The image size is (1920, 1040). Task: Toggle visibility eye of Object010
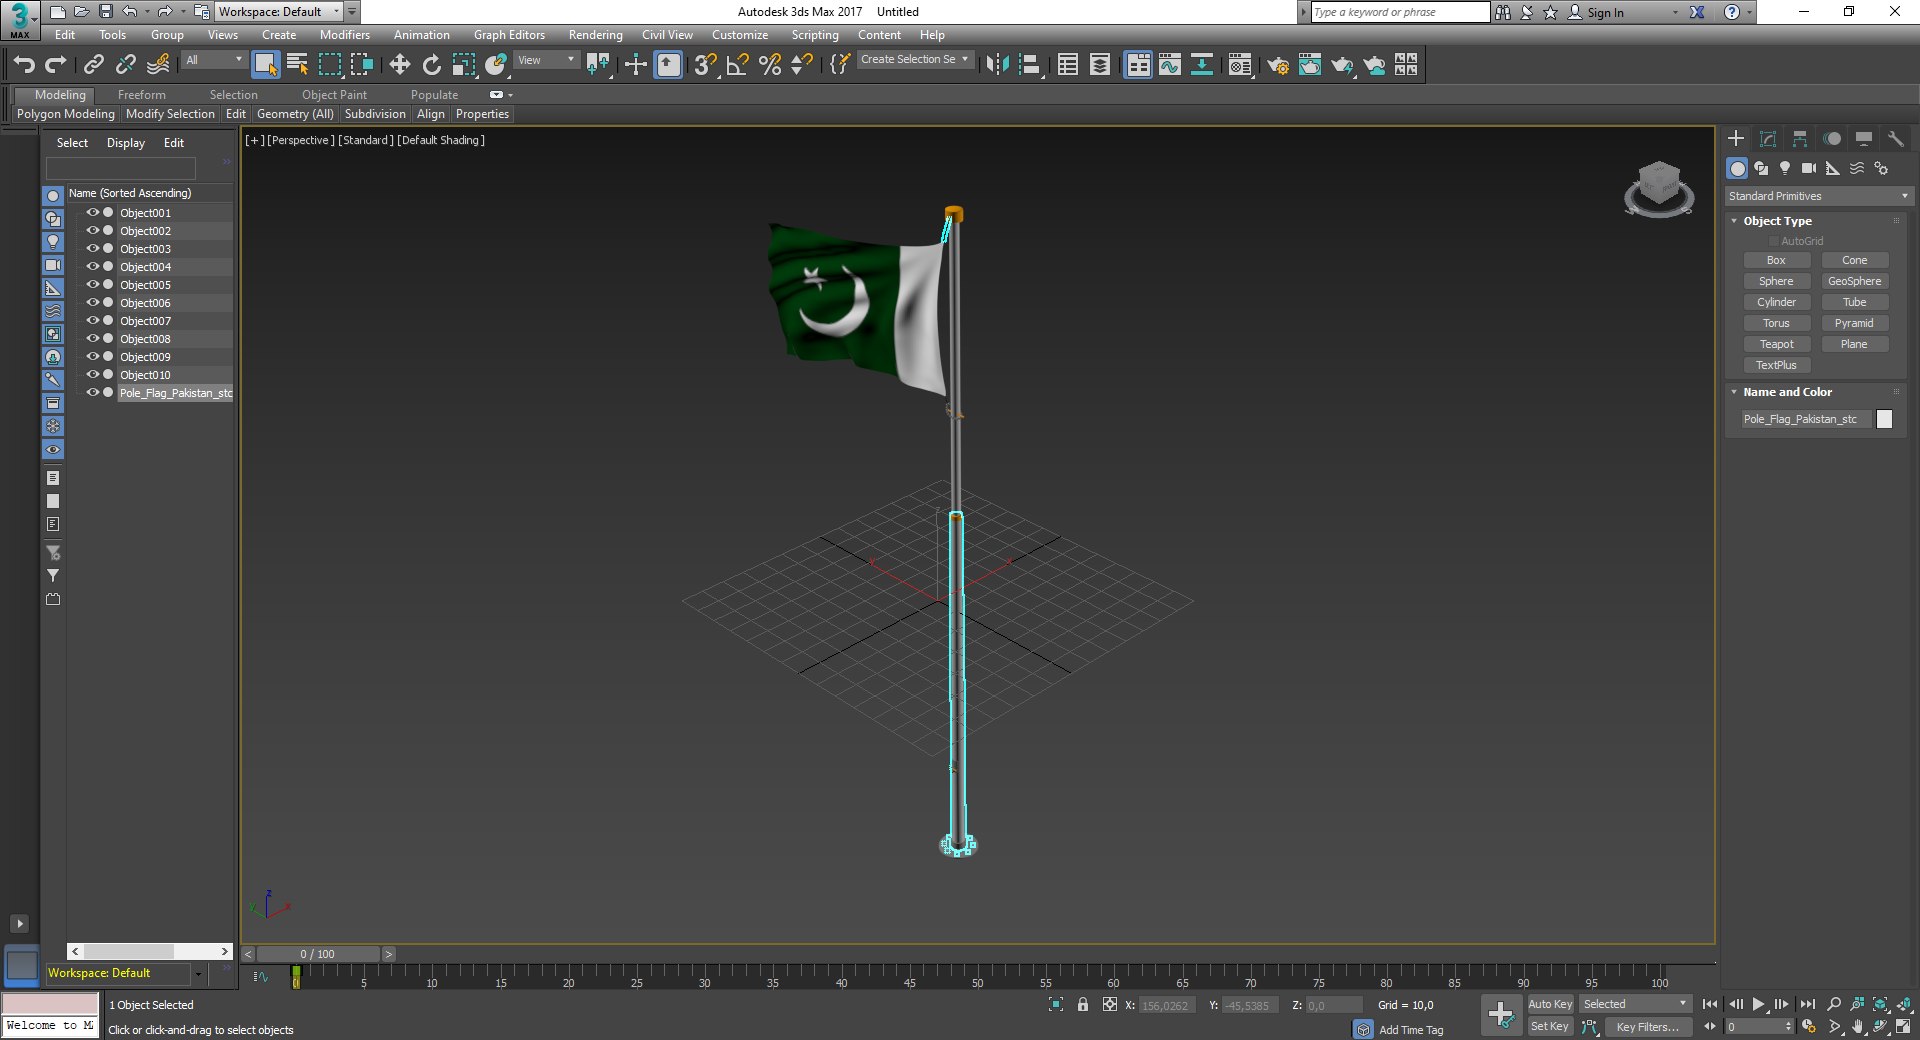92,375
